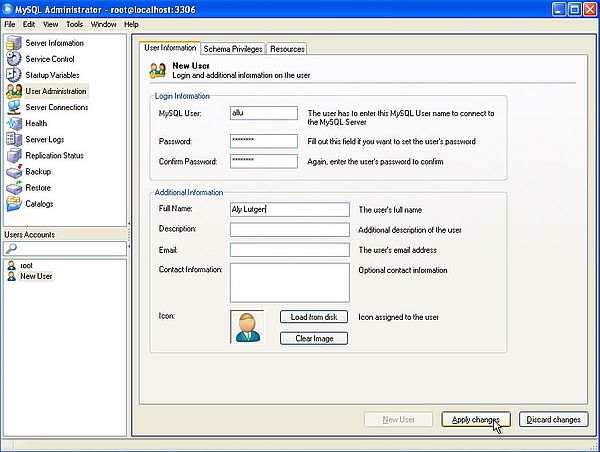Image resolution: width=600 pixels, height=452 pixels.
Task: Select Server Connections label in sidebar
Action: point(57,107)
